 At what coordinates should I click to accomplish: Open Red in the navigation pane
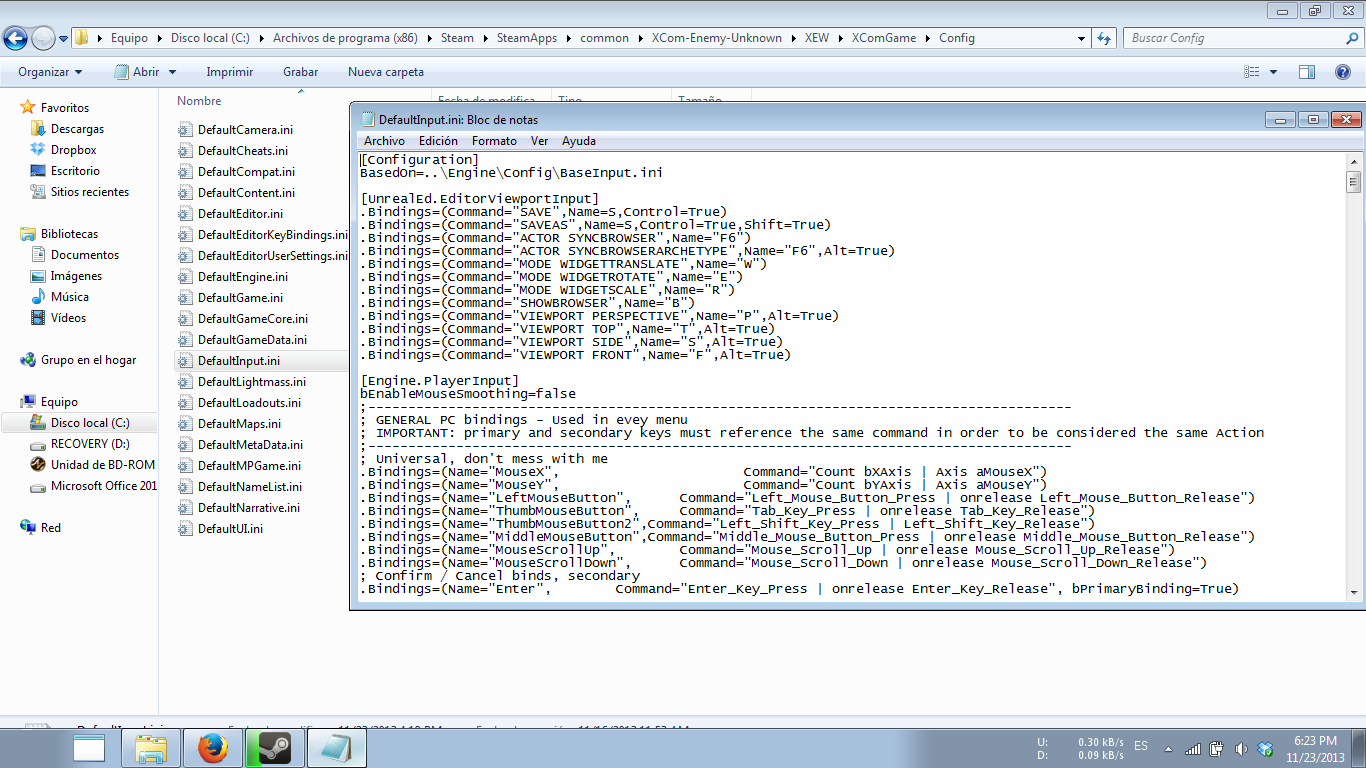tap(50, 528)
